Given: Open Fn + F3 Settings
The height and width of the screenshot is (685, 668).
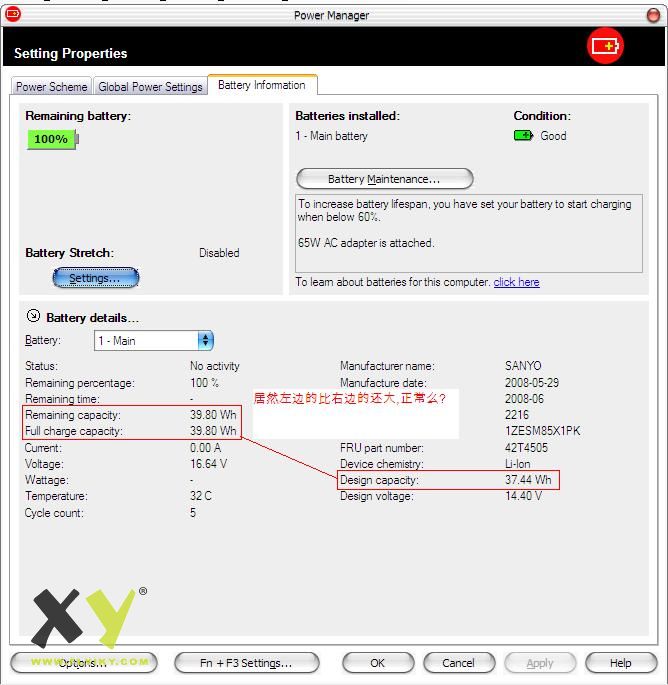Looking at the screenshot, I should click(246, 663).
